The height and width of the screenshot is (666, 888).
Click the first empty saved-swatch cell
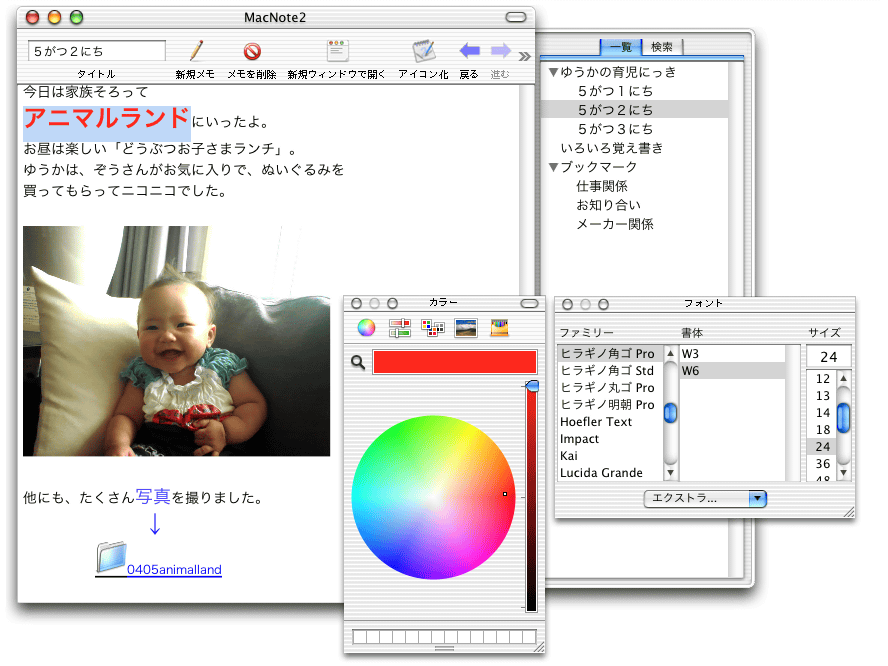click(x=359, y=637)
